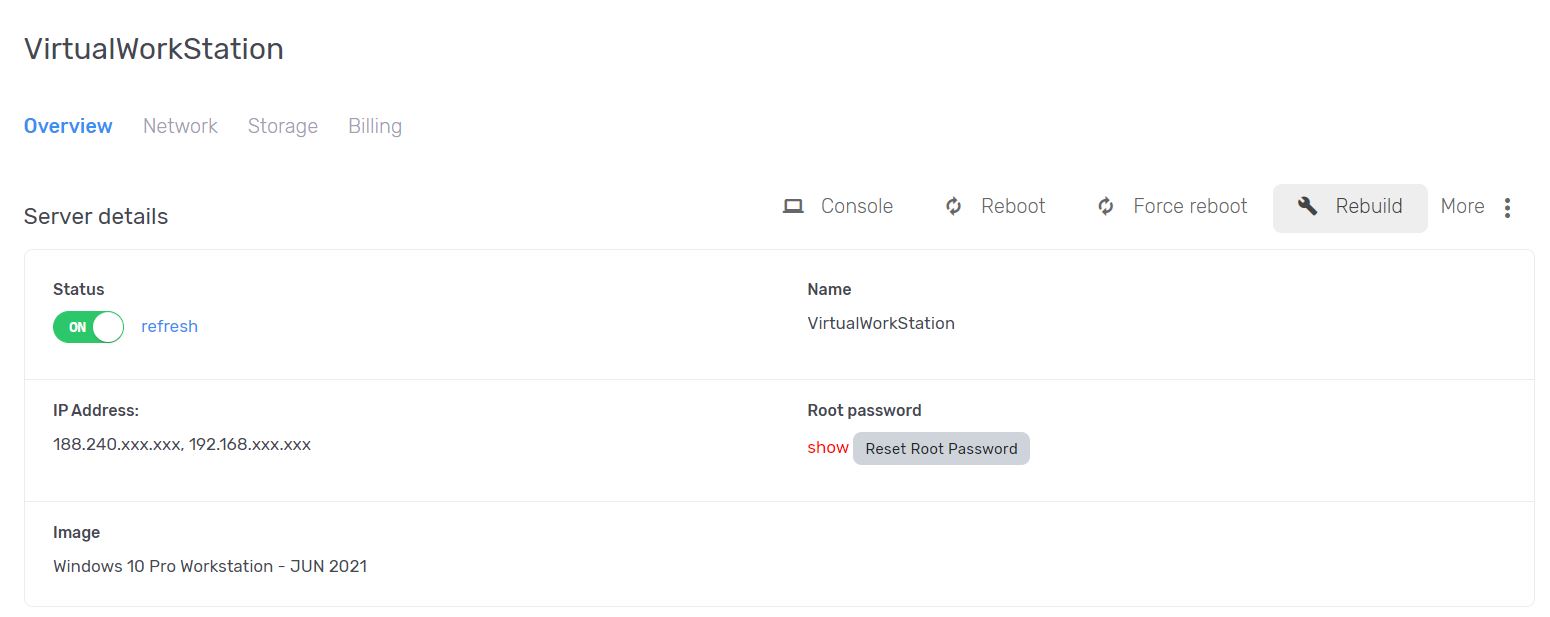Click the refresh status link
The width and height of the screenshot is (1550, 617).
coord(169,326)
